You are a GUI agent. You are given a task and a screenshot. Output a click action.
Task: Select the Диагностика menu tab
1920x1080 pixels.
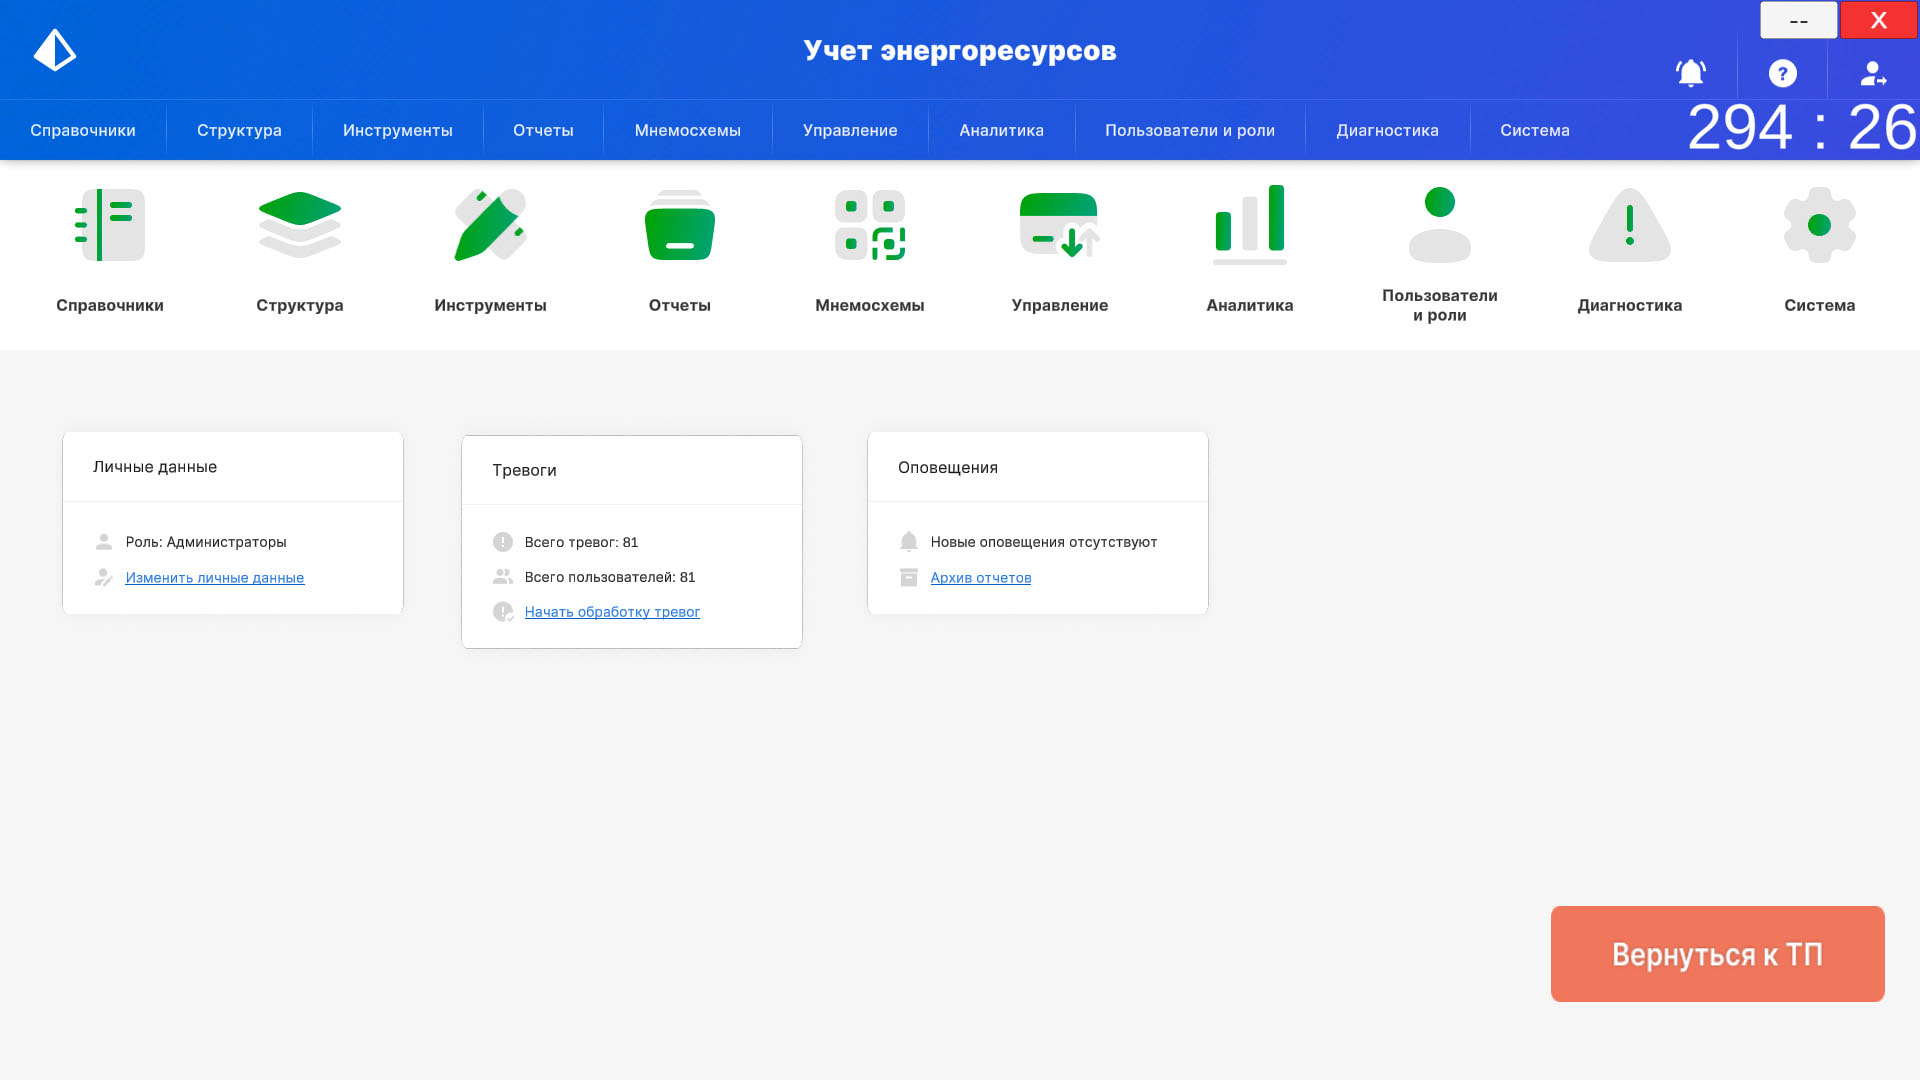coord(1387,130)
